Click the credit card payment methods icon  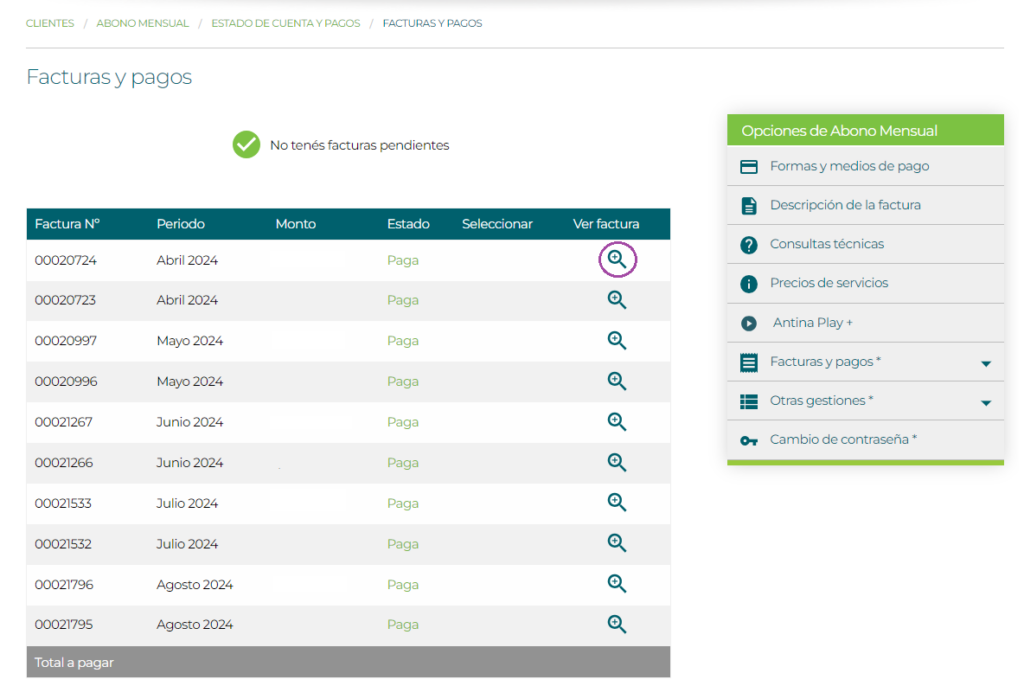pyautogui.click(x=748, y=167)
